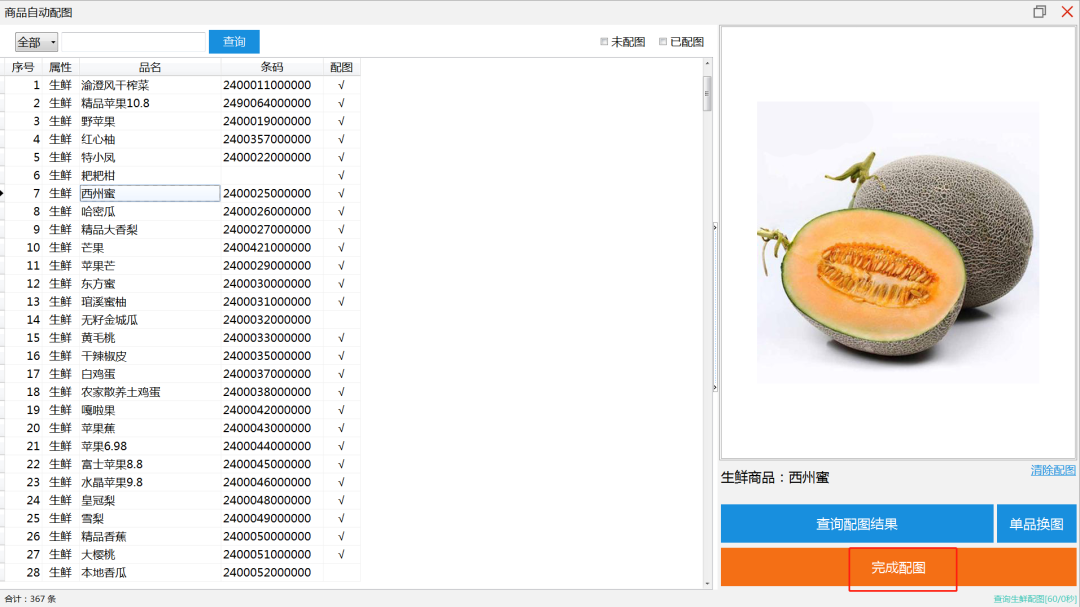Image resolution: width=1080 pixels, height=607 pixels.
Task: Click the splitter collapse arrow handle
Action: [715, 228]
